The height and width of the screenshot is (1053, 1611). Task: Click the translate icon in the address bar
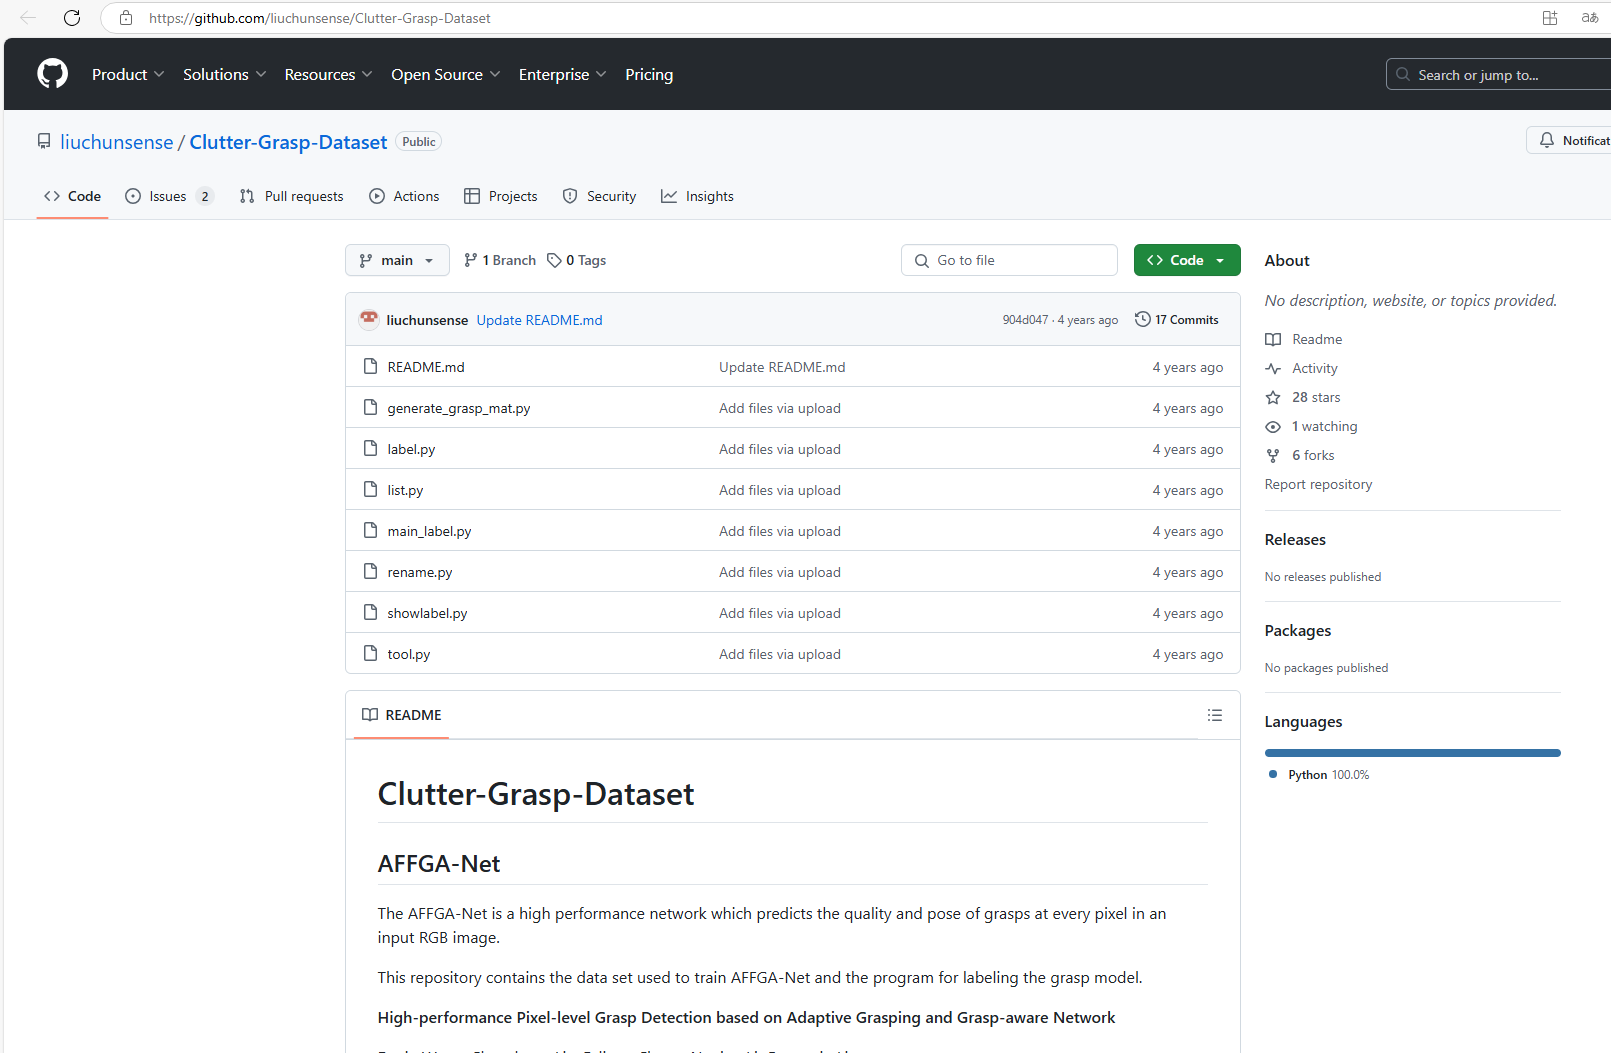click(1590, 18)
